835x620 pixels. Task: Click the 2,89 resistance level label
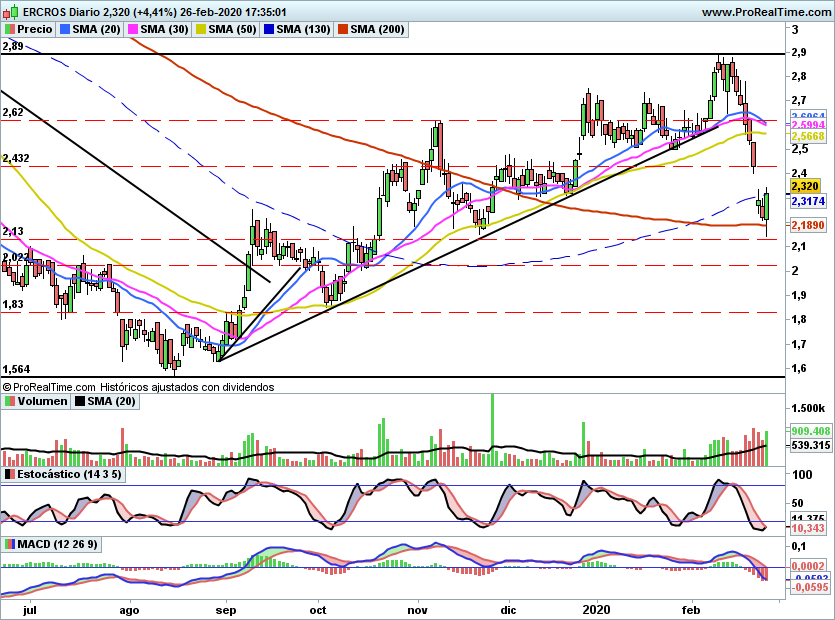(x=13, y=46)
